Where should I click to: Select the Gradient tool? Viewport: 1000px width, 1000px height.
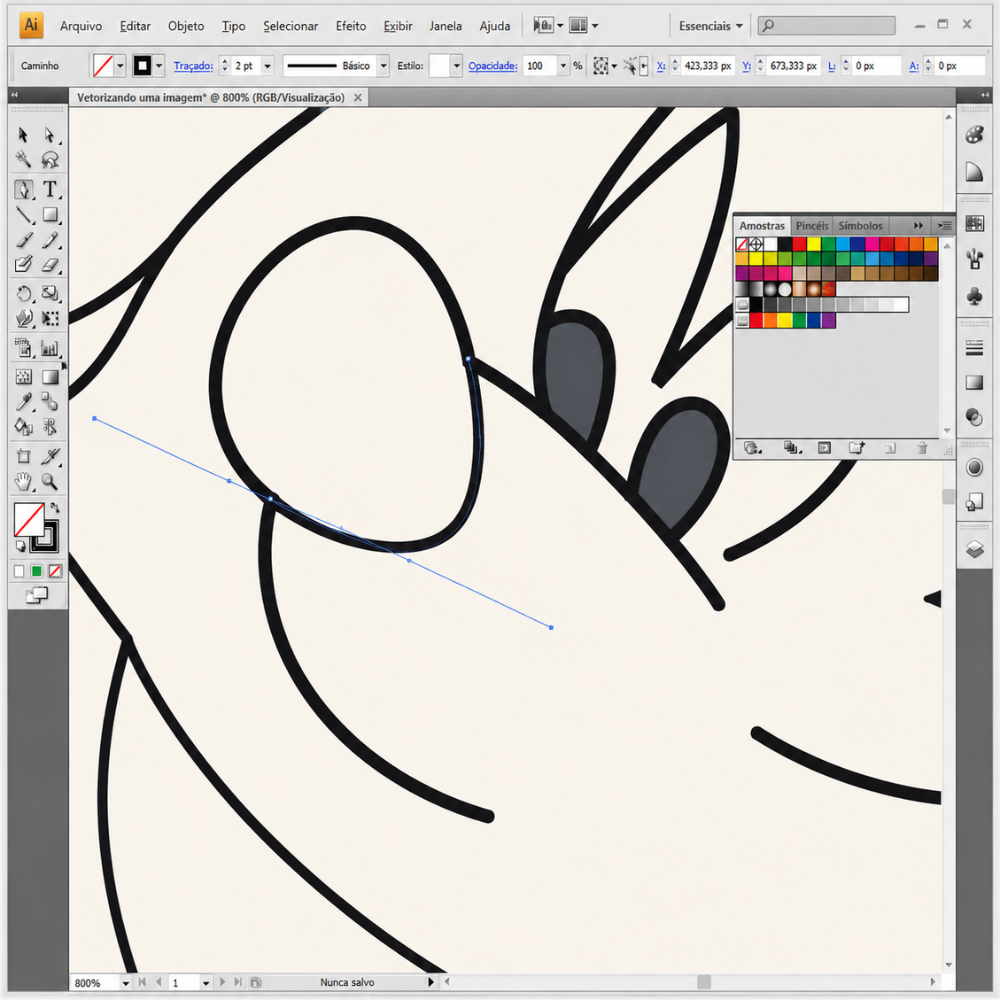(50, 377)
